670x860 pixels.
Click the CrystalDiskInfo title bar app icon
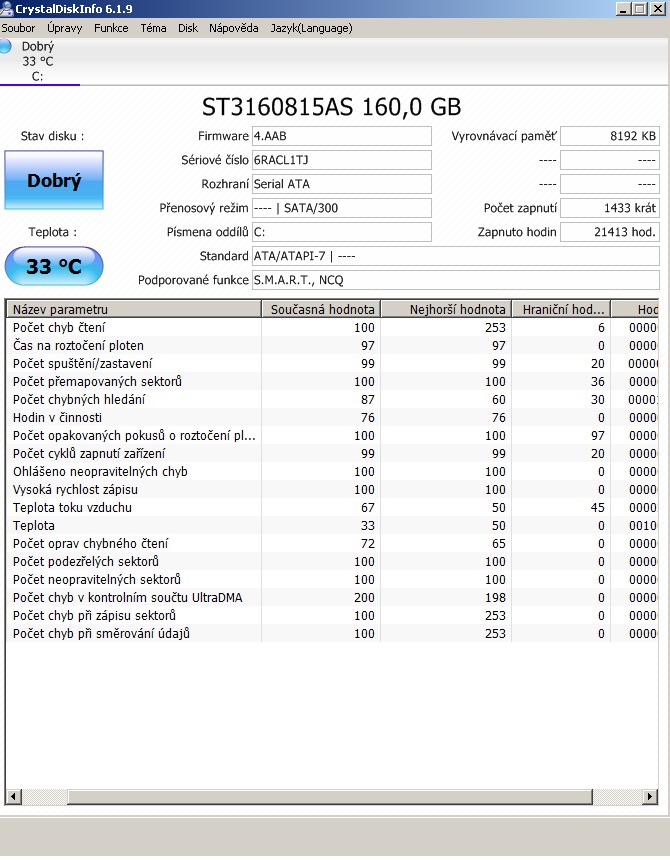point(6,9)
